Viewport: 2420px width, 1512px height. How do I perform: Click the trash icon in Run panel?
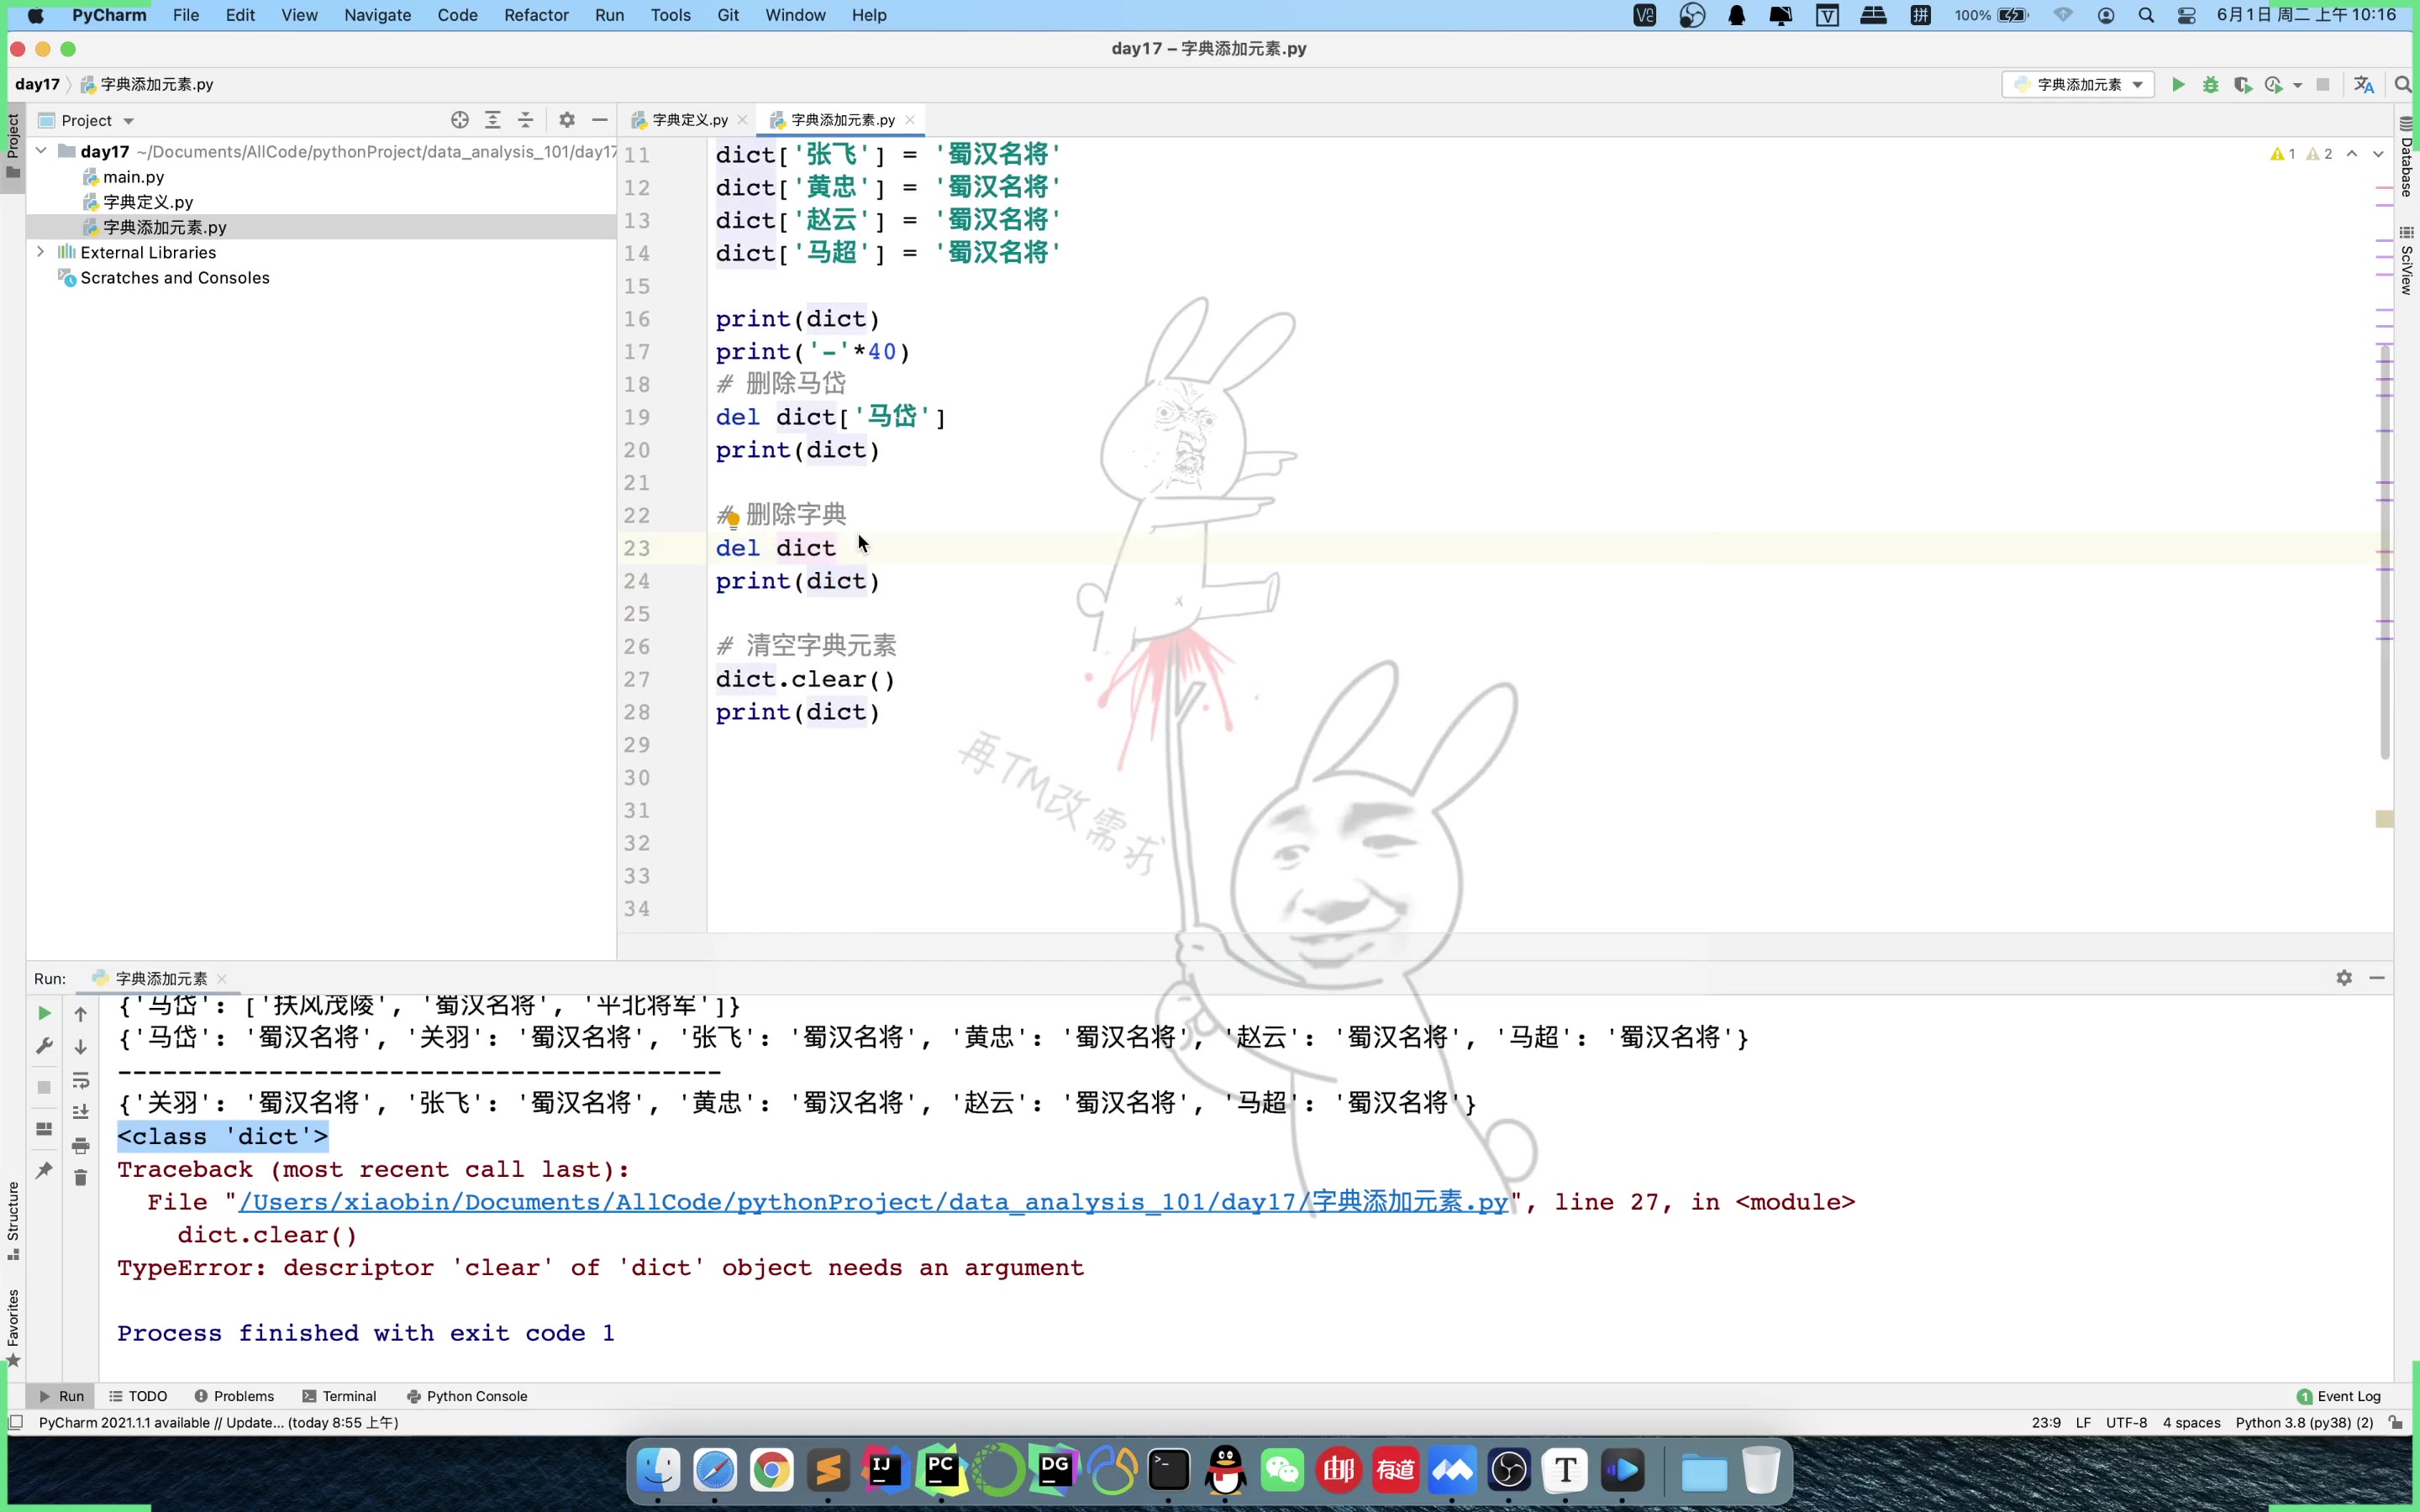[x=81, y=1178]
